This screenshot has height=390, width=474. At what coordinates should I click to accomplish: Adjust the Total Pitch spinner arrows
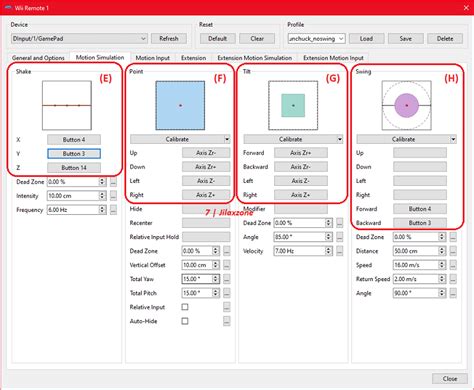pyautogui.click(x=216, y=293)
